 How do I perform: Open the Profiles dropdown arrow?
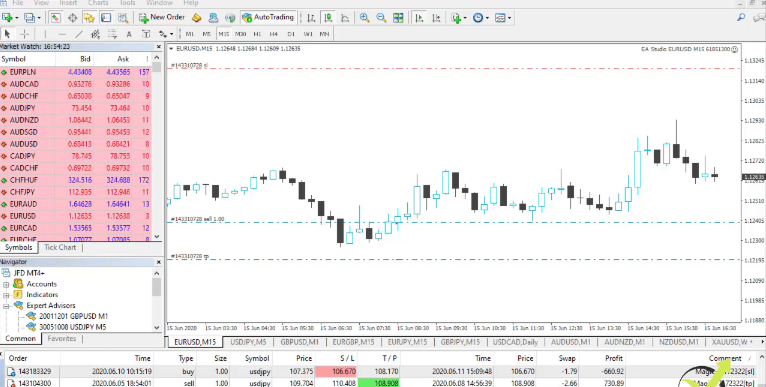click(x=39, y=18)
